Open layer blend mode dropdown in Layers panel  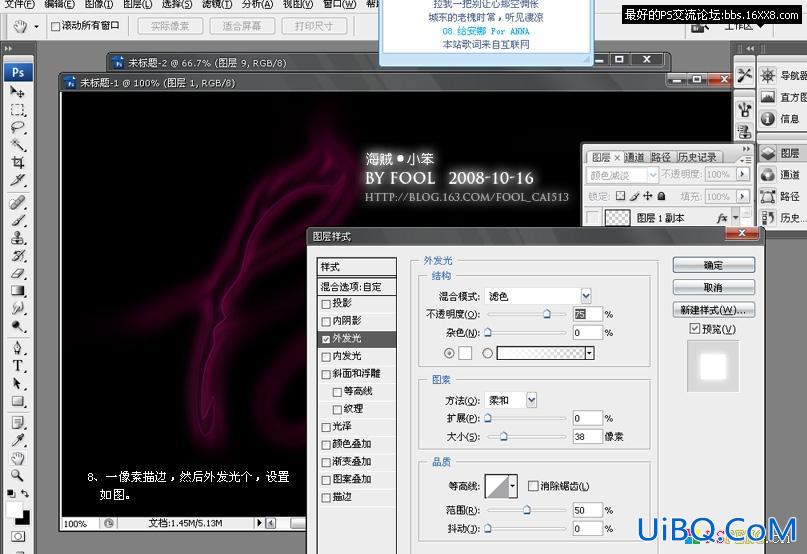click(x=653, y=175)
